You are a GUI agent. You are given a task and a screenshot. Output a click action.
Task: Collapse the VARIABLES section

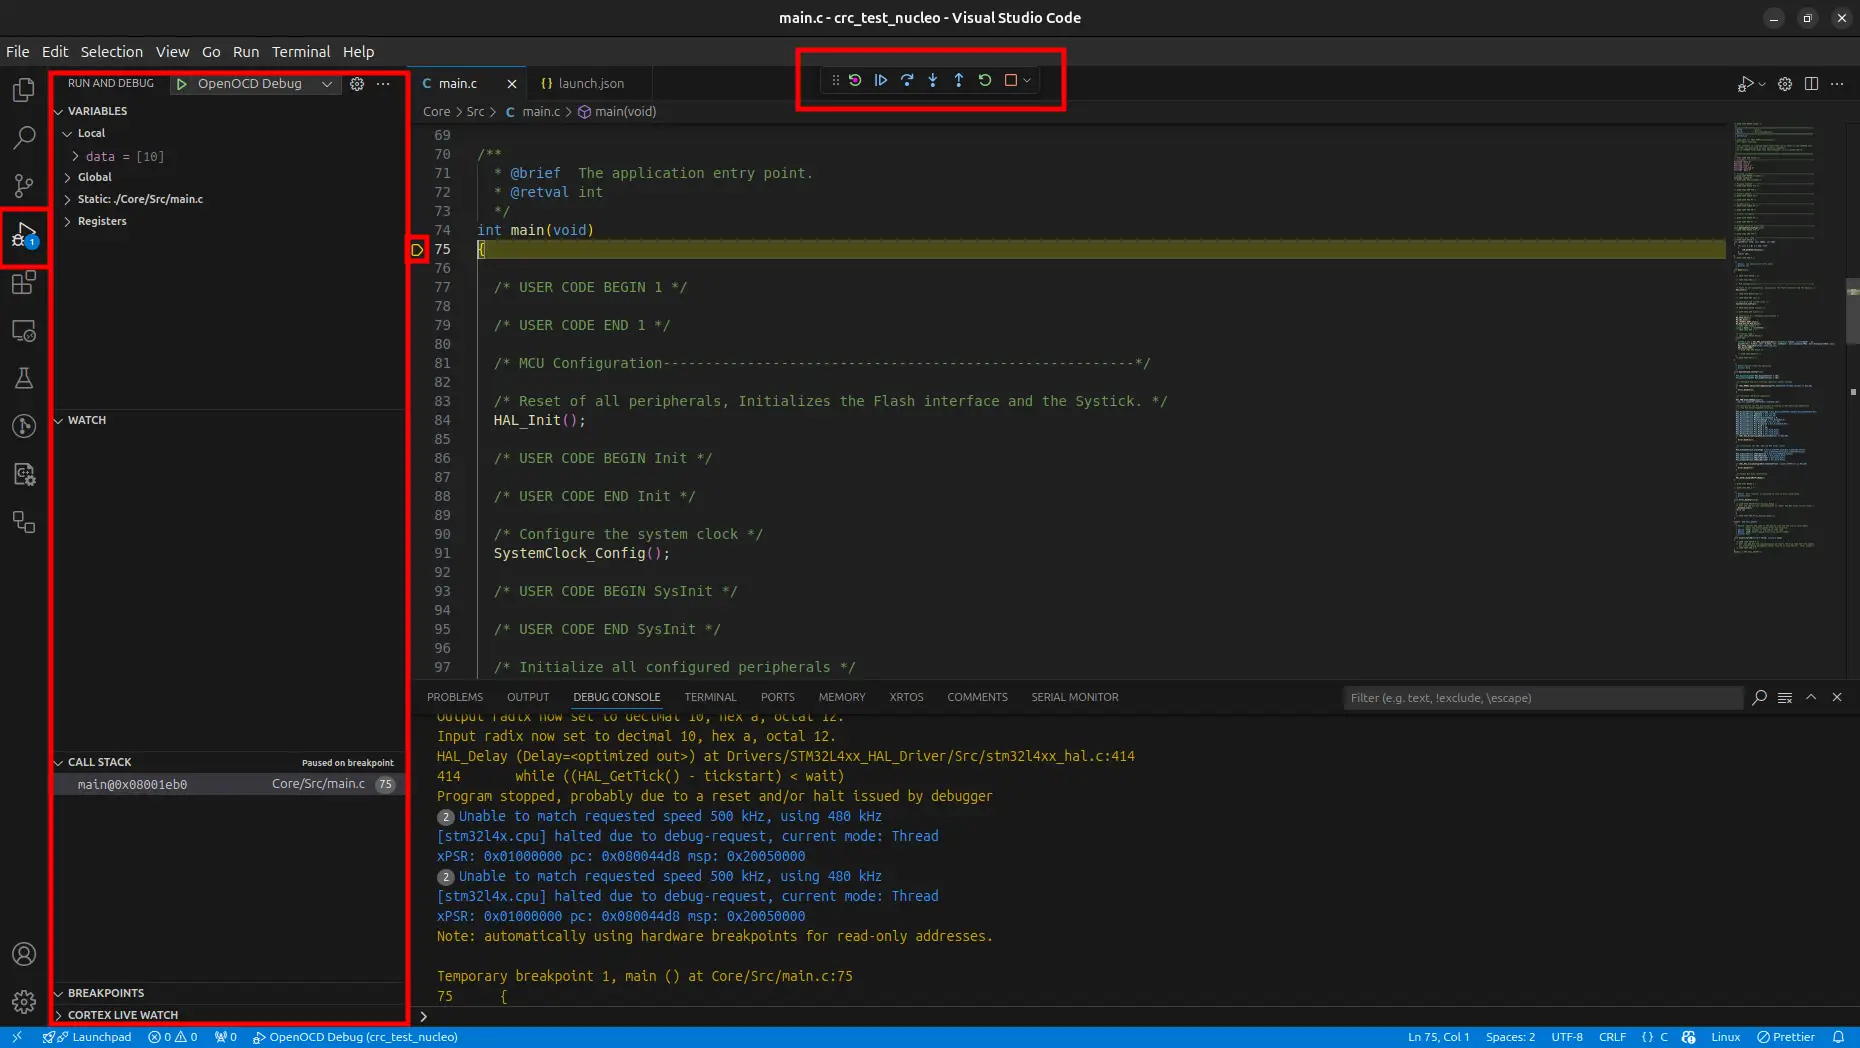pyautogui.click(x=58, y=111)
